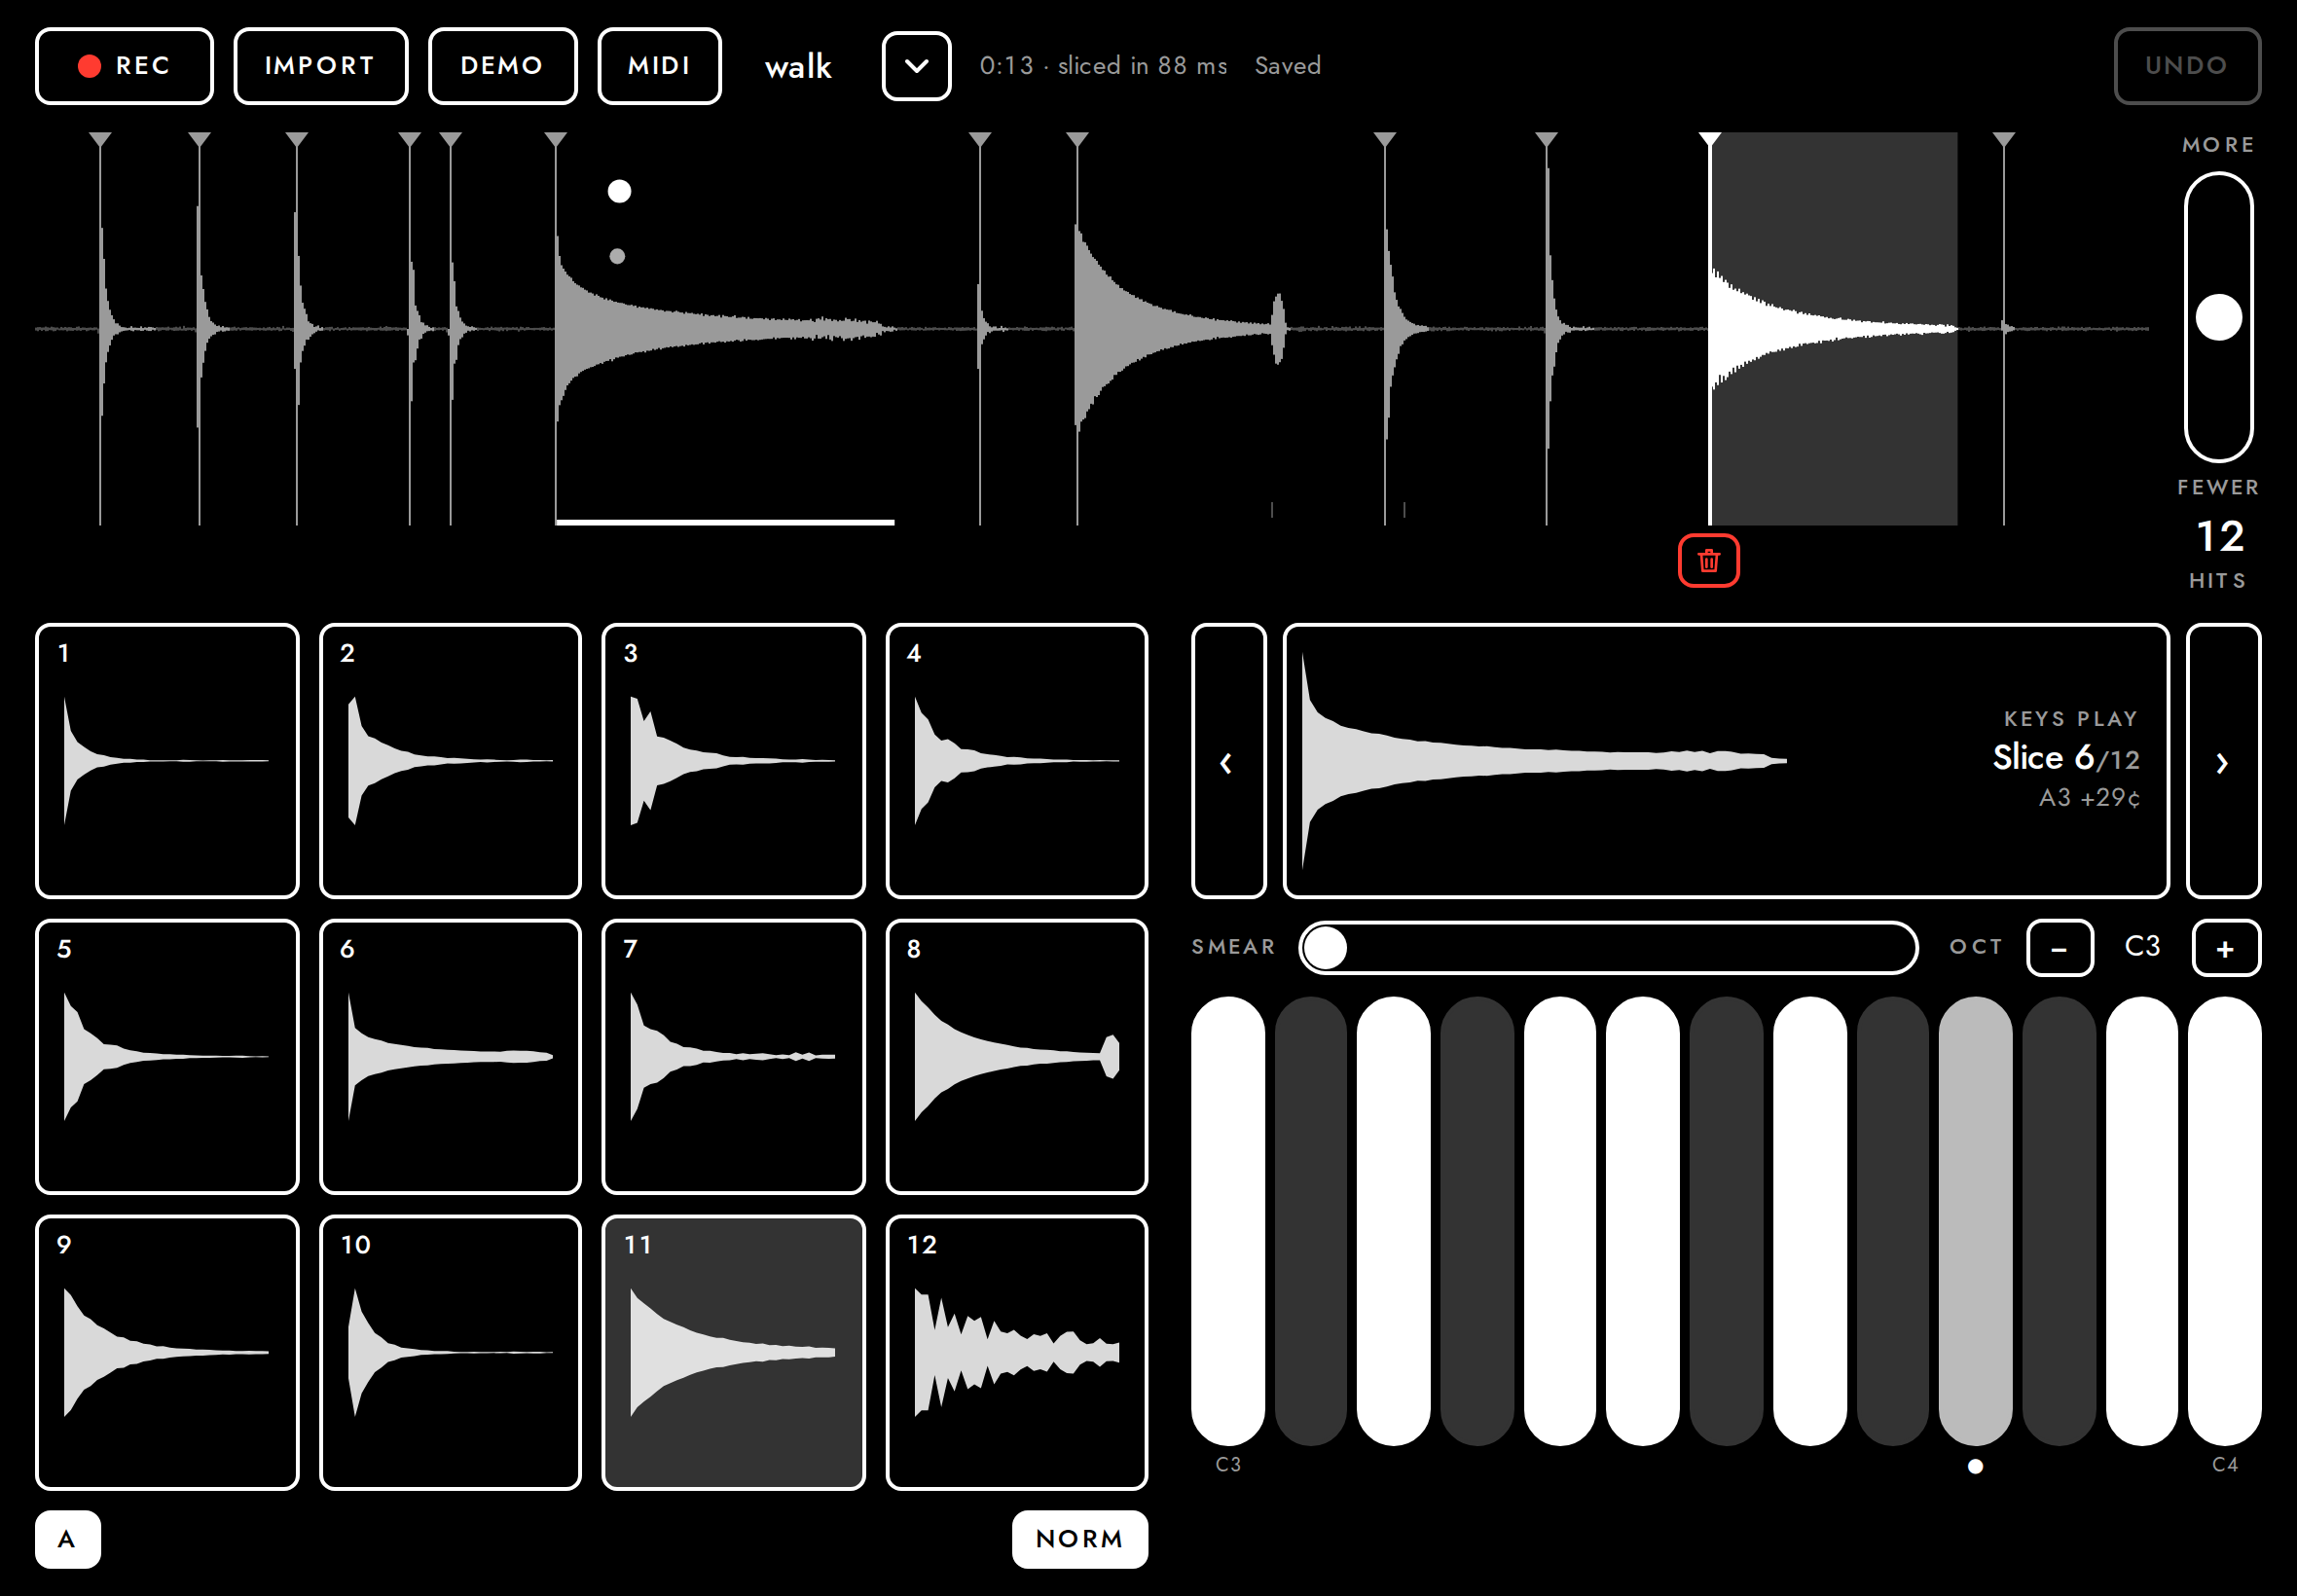Toggle the A bank button

tap(67, 1539)
